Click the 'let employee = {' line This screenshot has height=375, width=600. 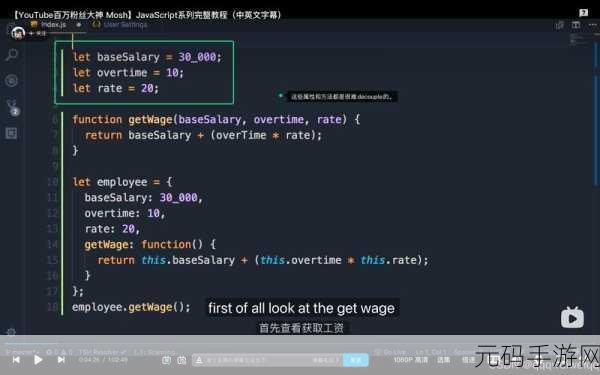(x=122, y=182)
